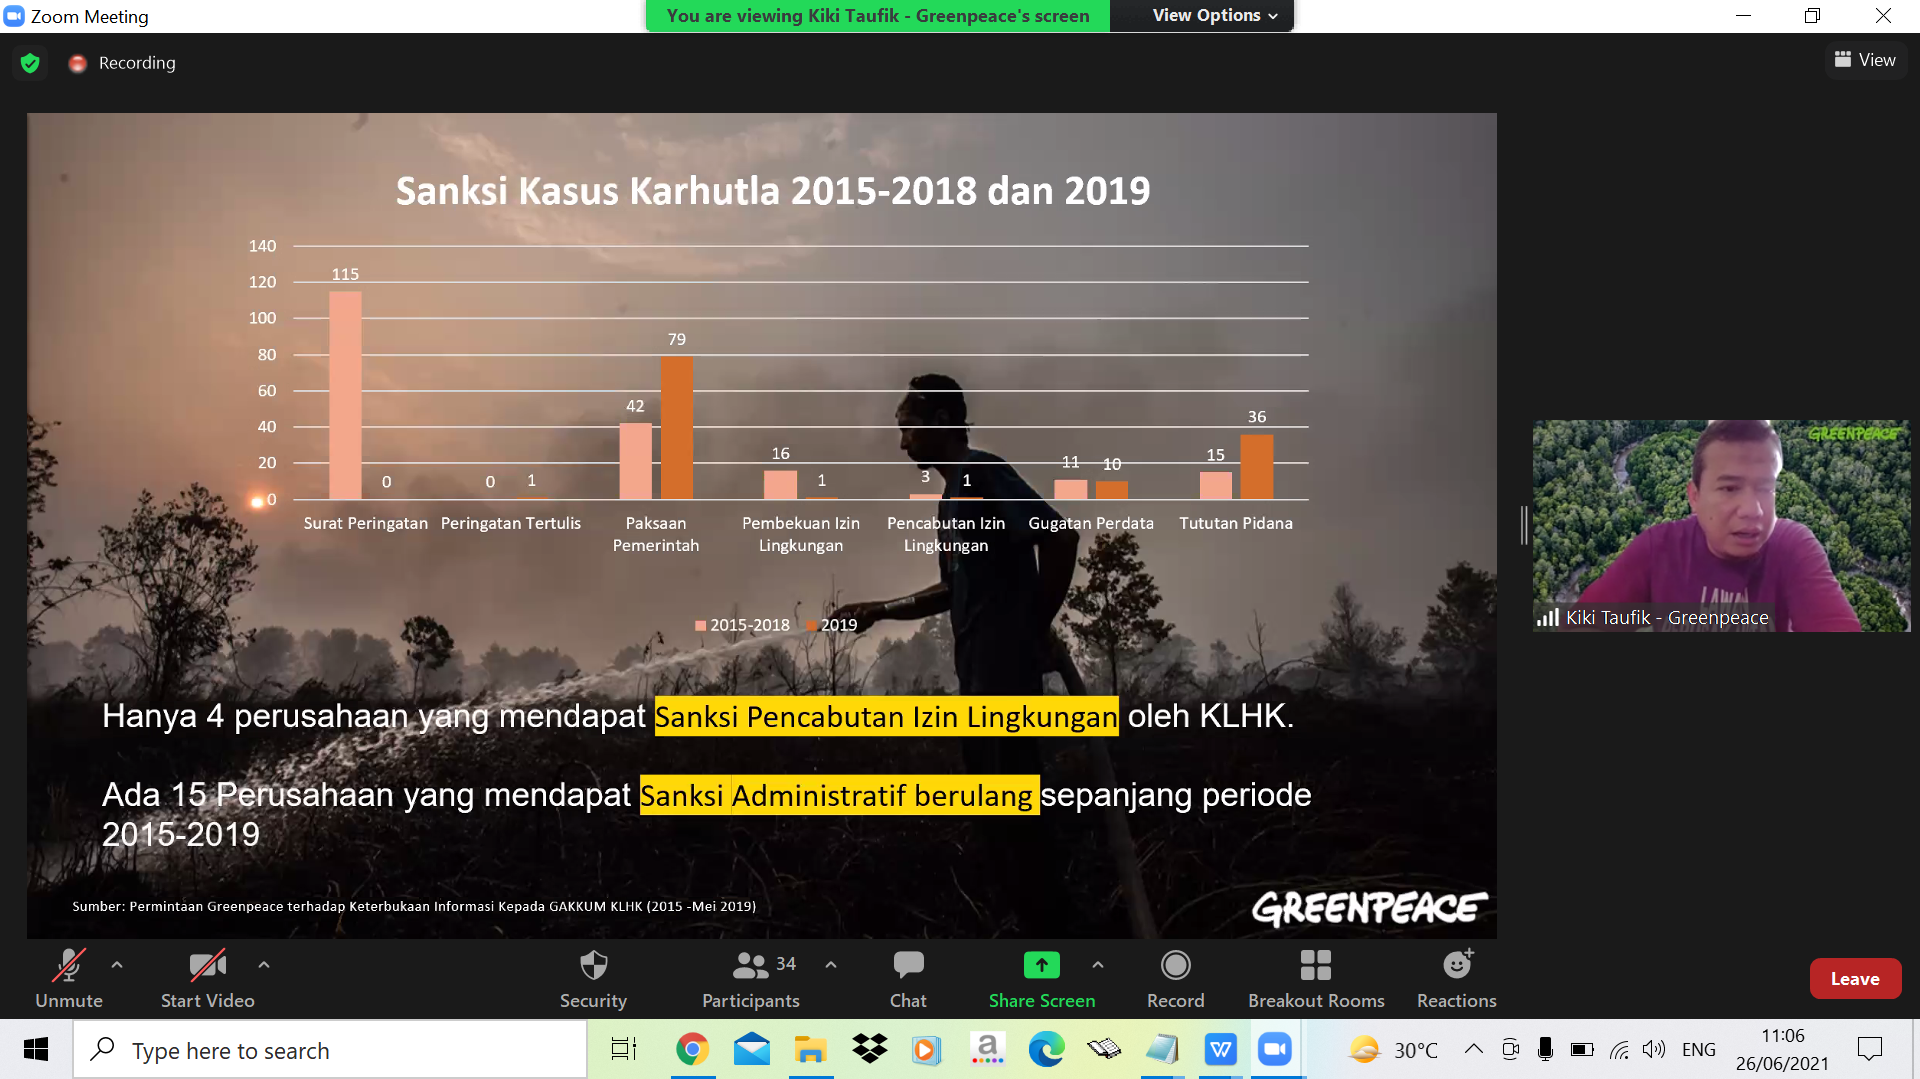This screenshot has width=1920, height=1079.
Task: Open the Participants panel
Action: pyautogui.click(x=750, y=978)
